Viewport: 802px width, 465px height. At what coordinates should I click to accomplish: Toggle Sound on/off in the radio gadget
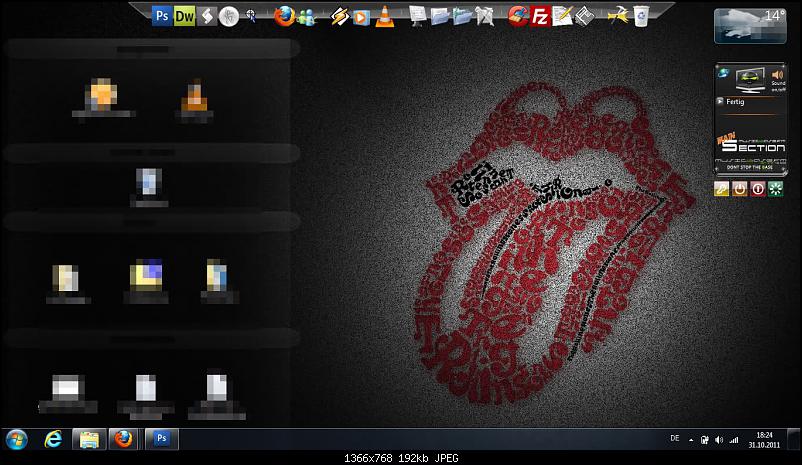click(x=778, y=81)
